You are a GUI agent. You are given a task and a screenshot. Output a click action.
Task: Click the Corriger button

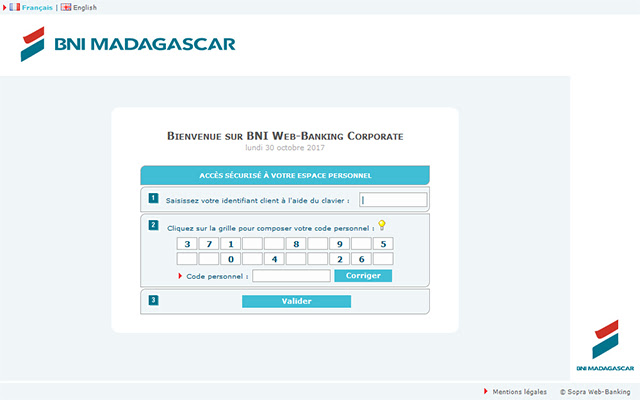coord(363,276)
